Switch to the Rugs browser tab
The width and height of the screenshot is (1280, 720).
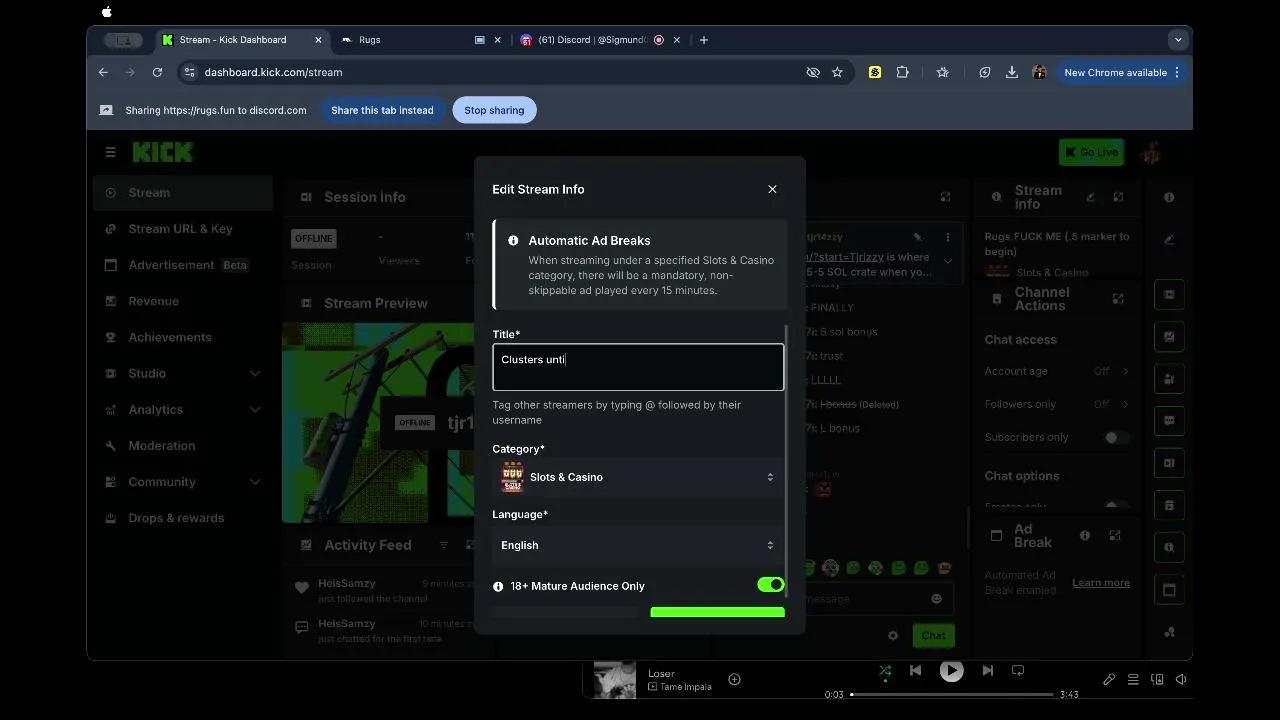point(410,40)
